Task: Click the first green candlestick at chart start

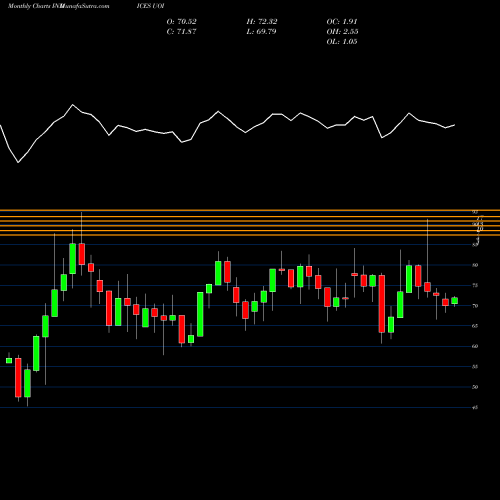Action: tap(9, 360)
